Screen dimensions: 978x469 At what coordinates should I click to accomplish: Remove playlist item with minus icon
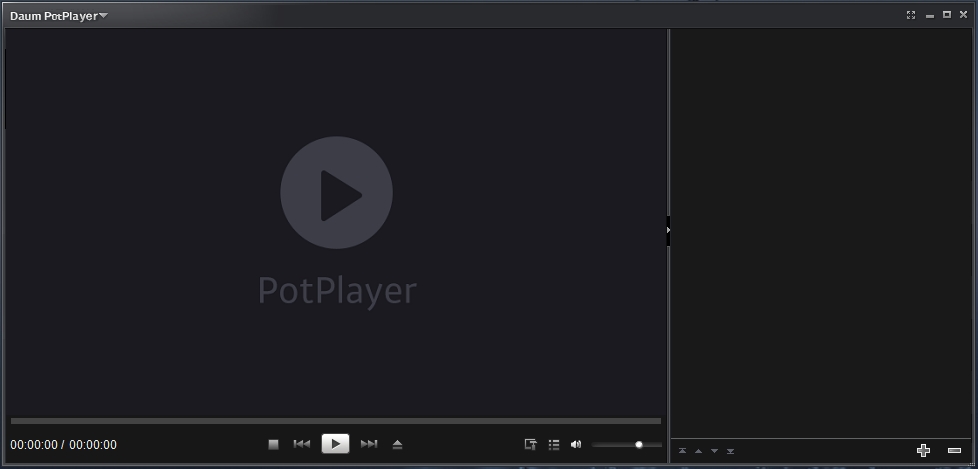point(954,451)
